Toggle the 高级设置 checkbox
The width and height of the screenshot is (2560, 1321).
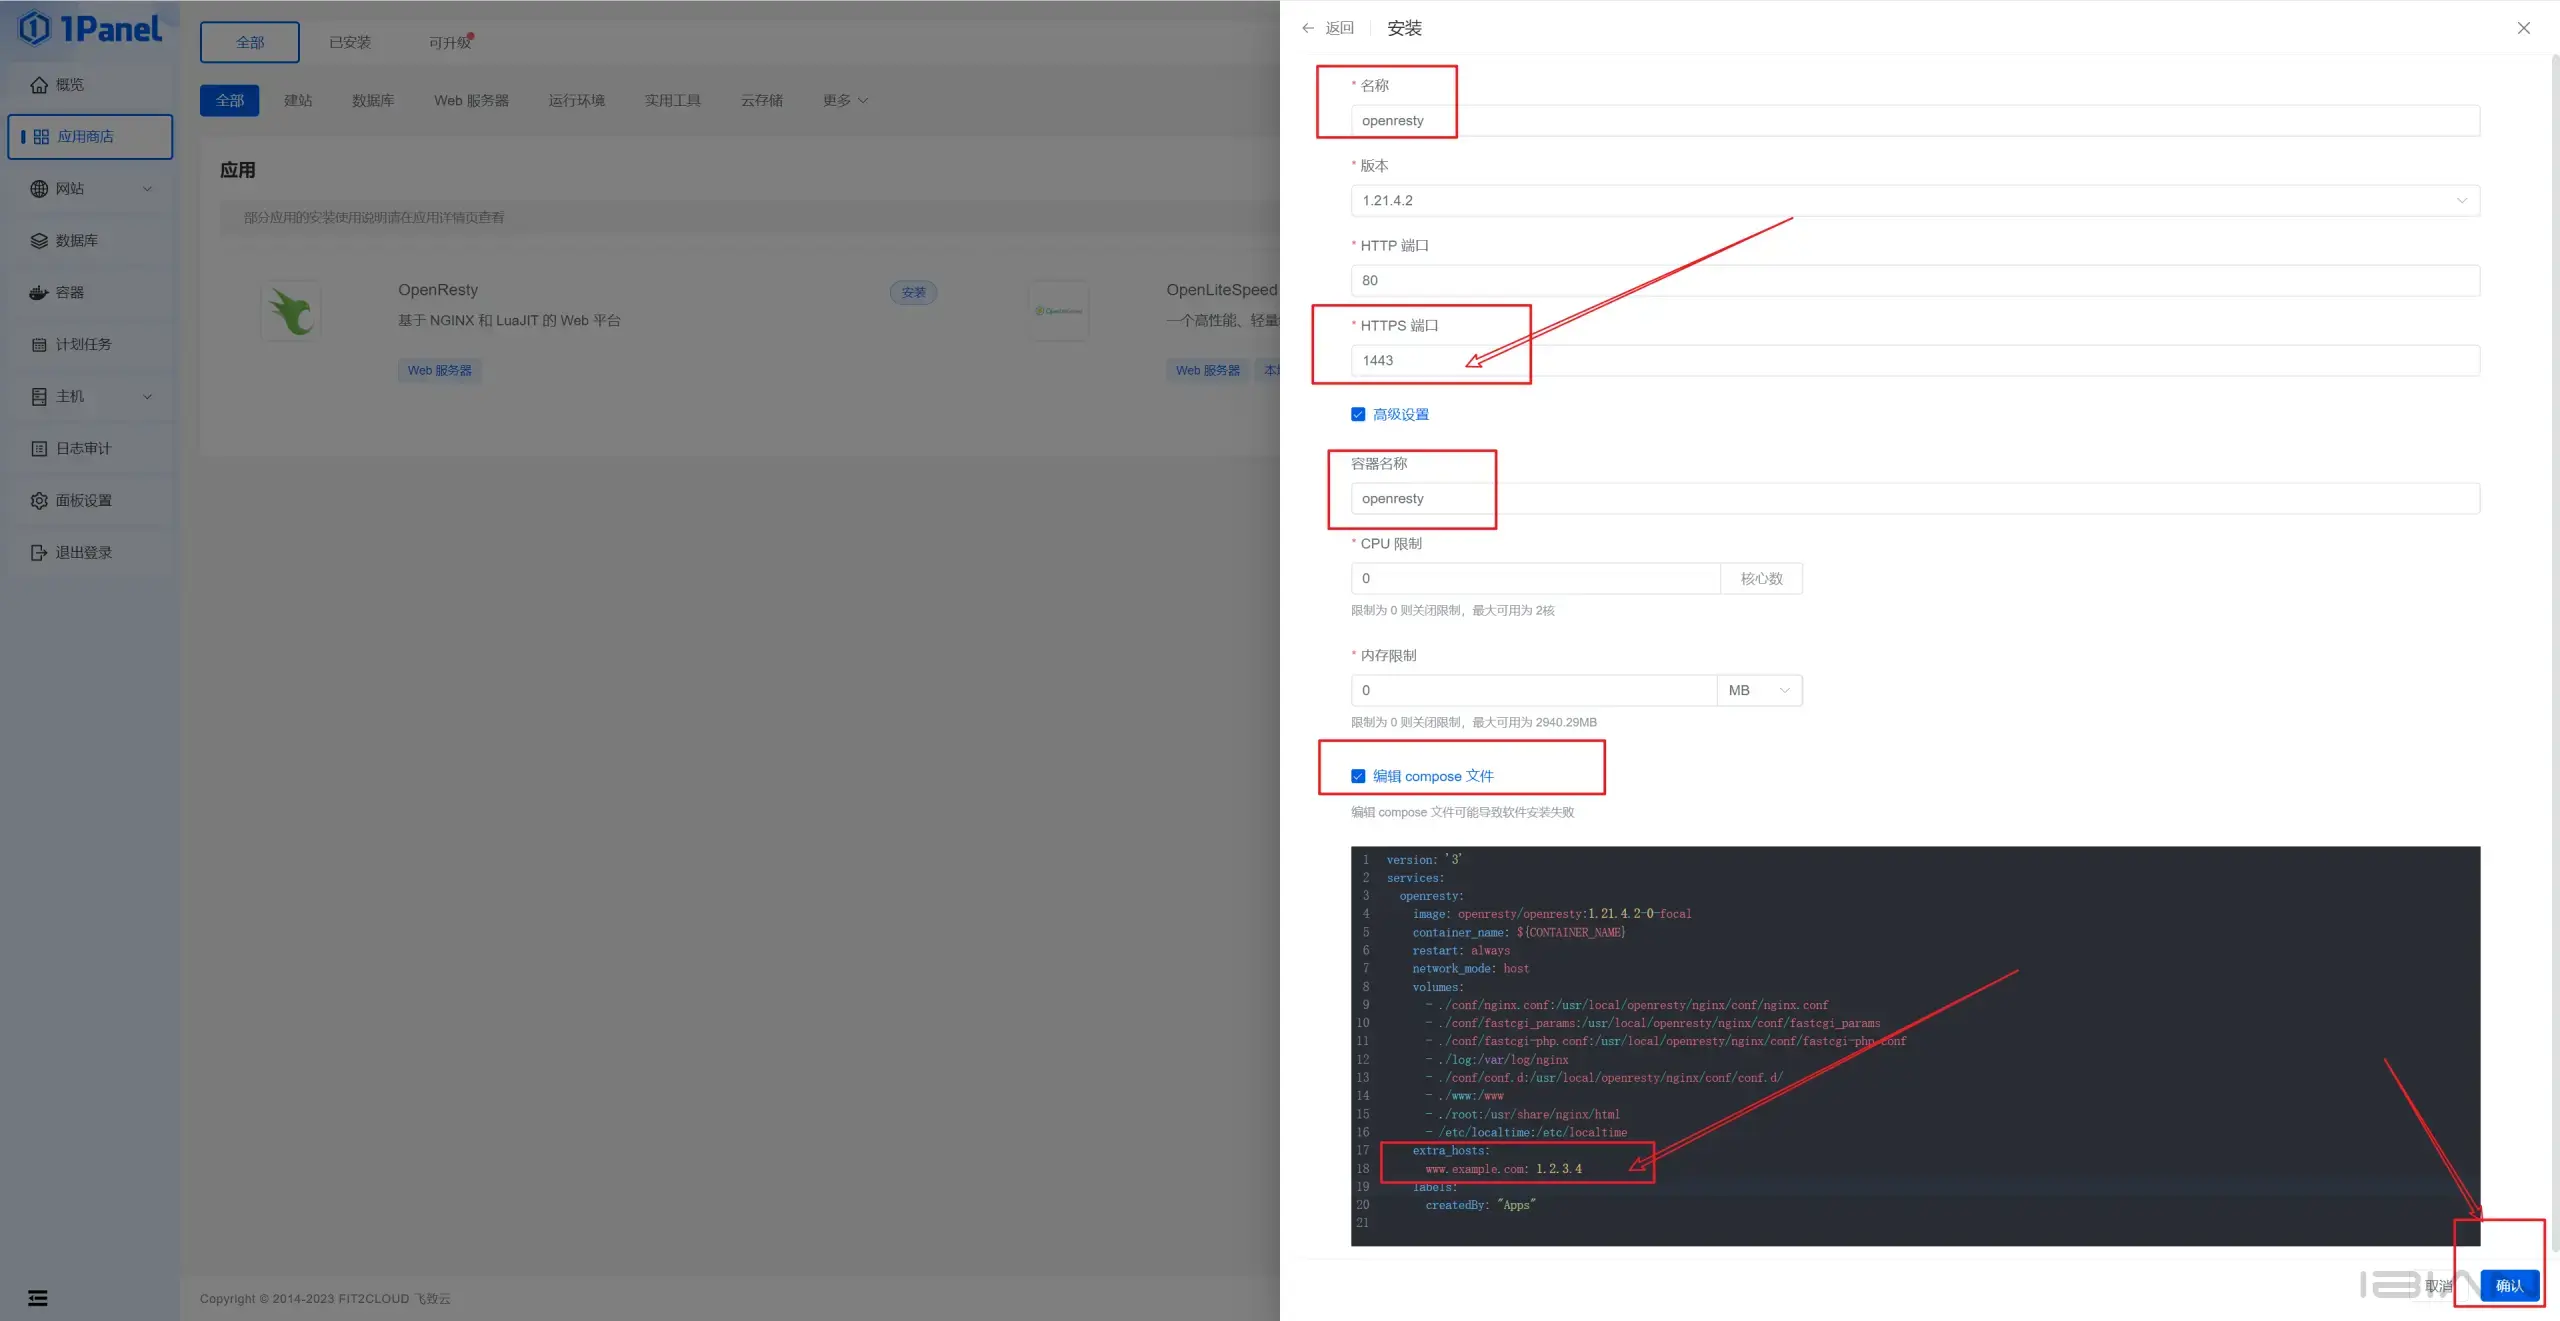pos(1358,415)
